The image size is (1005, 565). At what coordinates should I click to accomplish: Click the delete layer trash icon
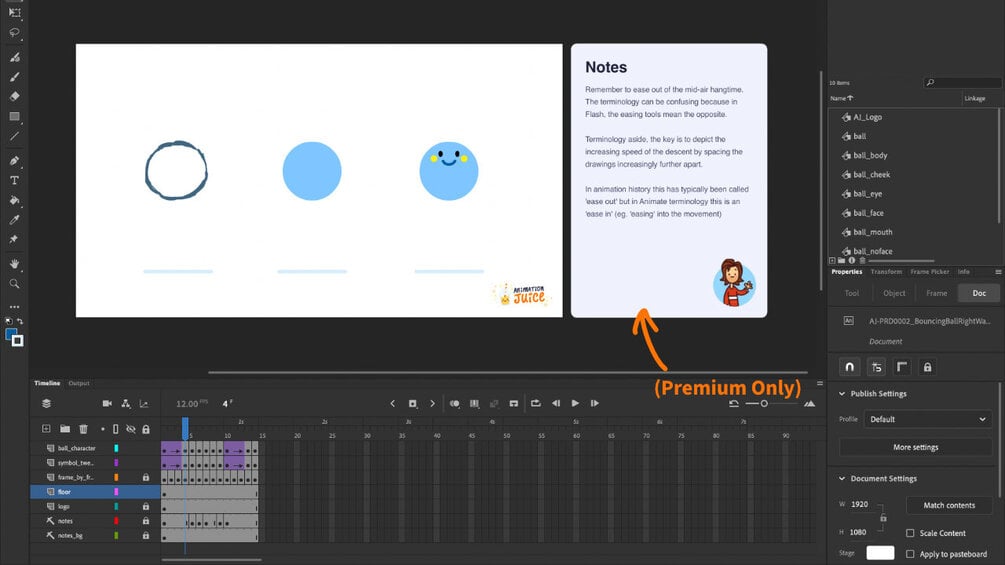[83, 429]
